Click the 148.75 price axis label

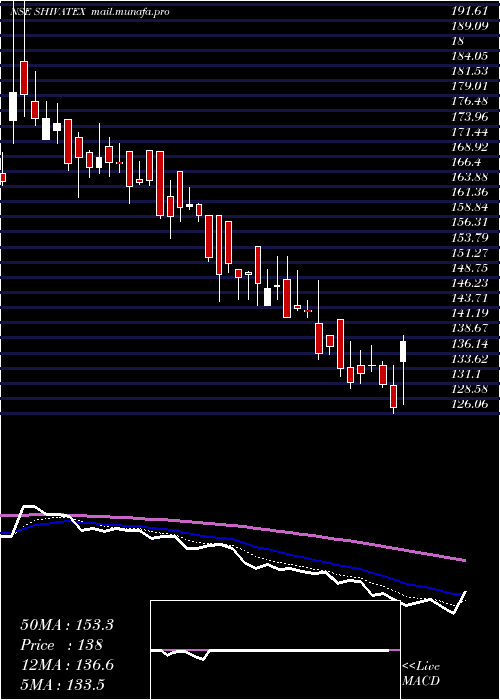[469, 268]
